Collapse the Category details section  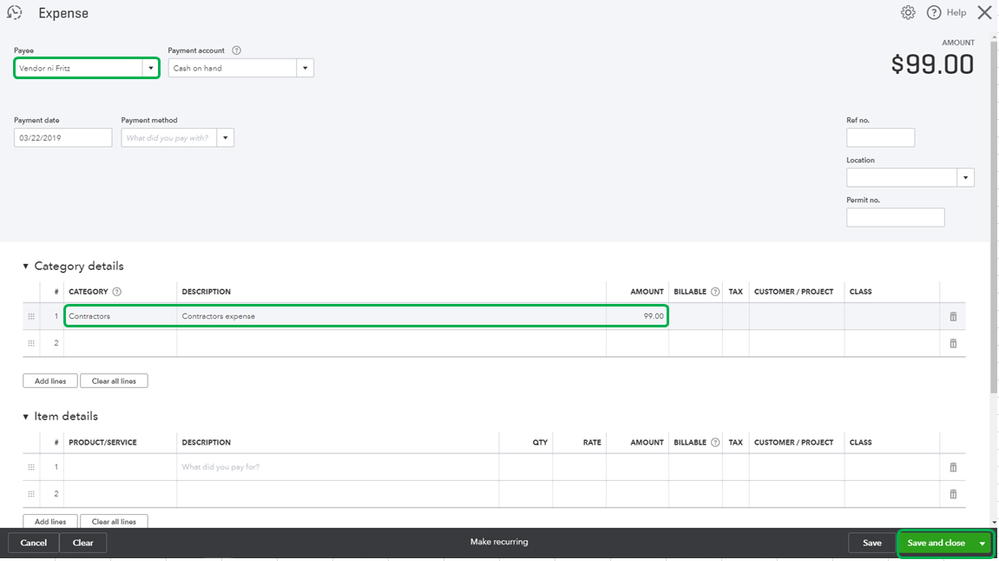26,267
